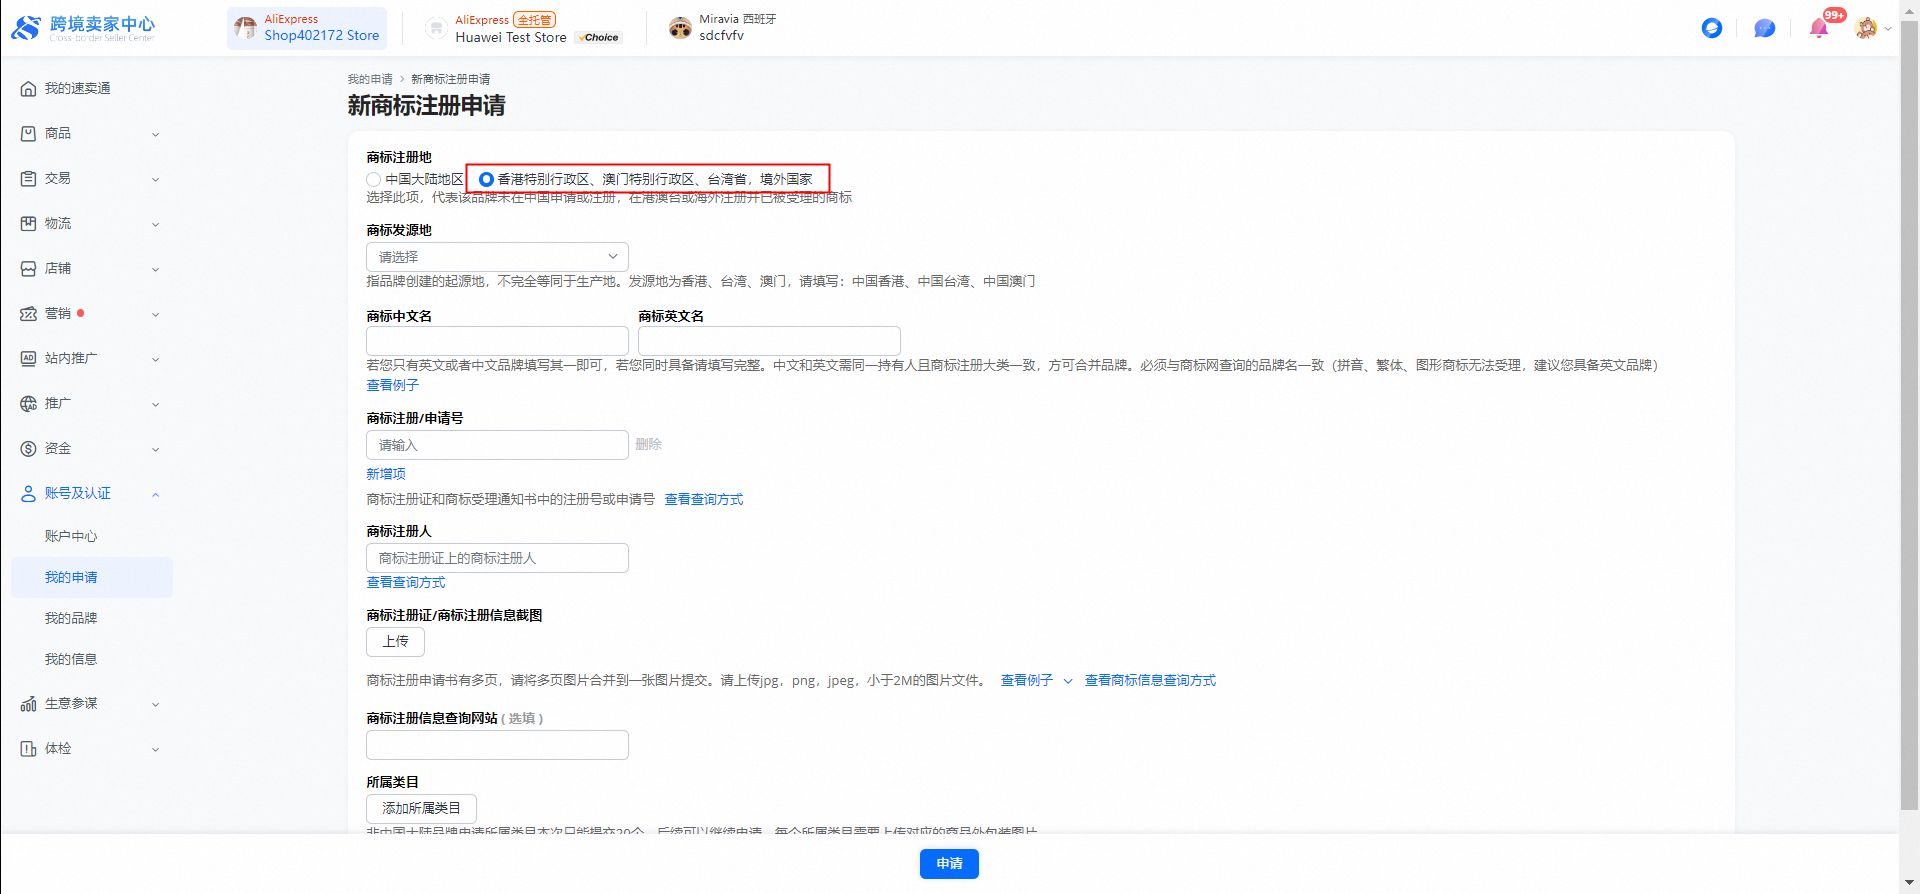This screenshot has height=894, width=1920.
Task: Click the 上传 upload button
Action: pyautogui.click(x=395, y=642)
